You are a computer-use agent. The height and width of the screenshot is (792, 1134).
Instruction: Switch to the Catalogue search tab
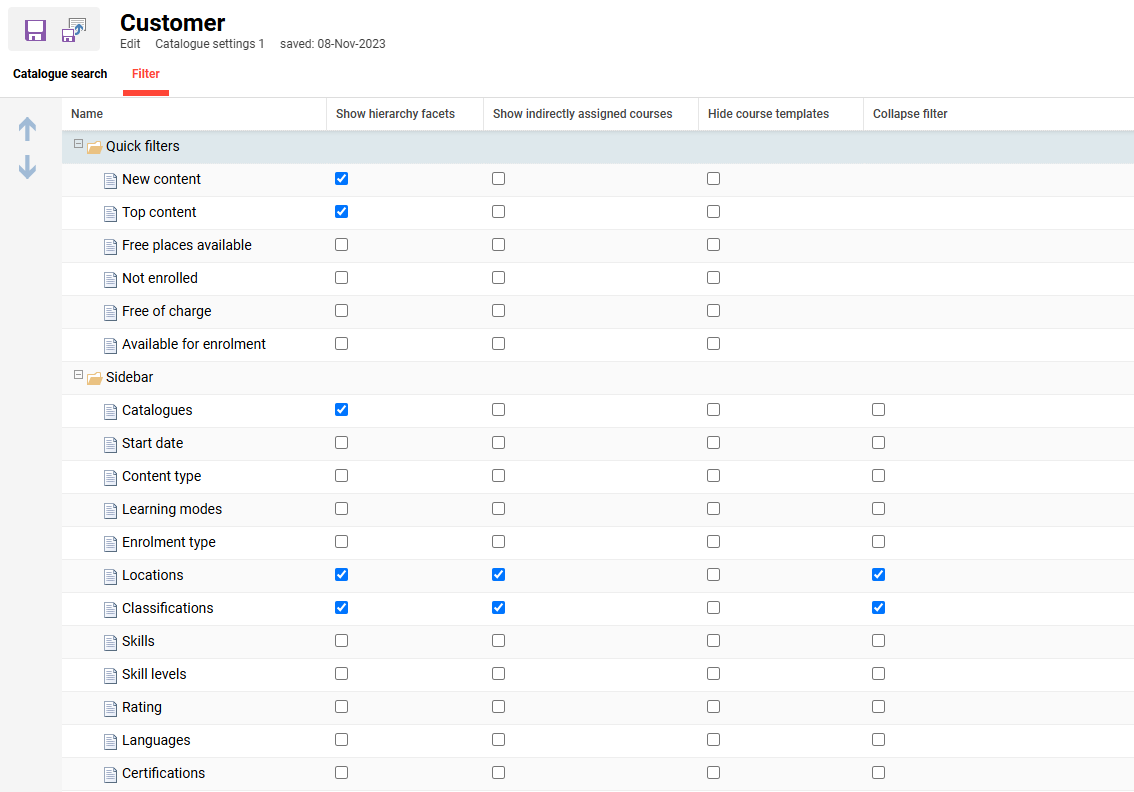click(x=60, y=74)
